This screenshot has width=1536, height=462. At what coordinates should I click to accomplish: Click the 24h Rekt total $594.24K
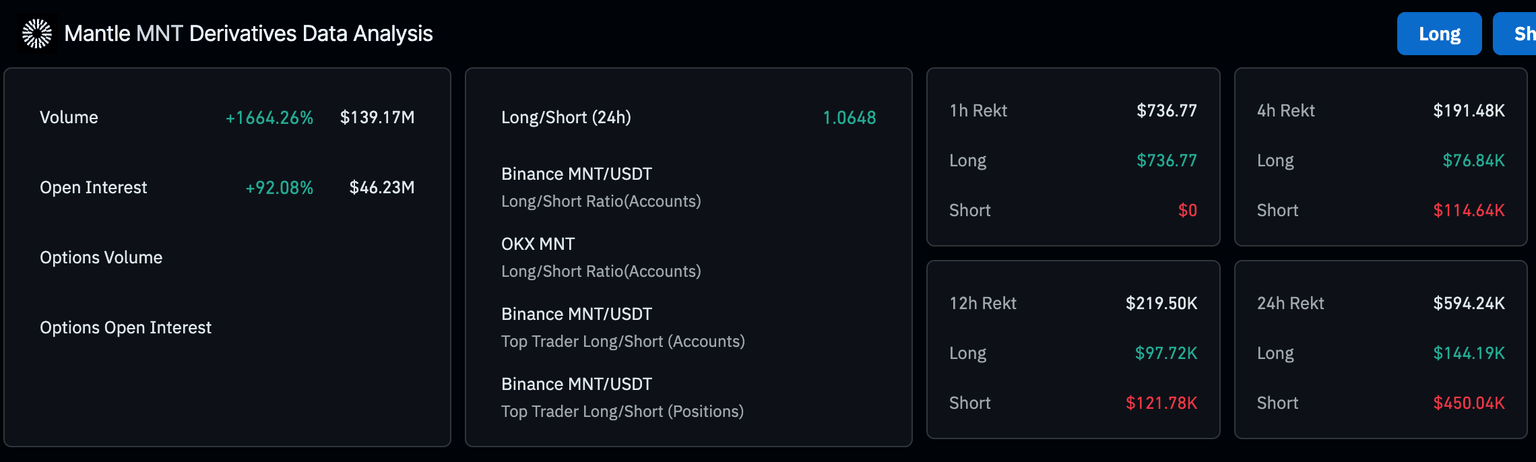pos(1468,304)
